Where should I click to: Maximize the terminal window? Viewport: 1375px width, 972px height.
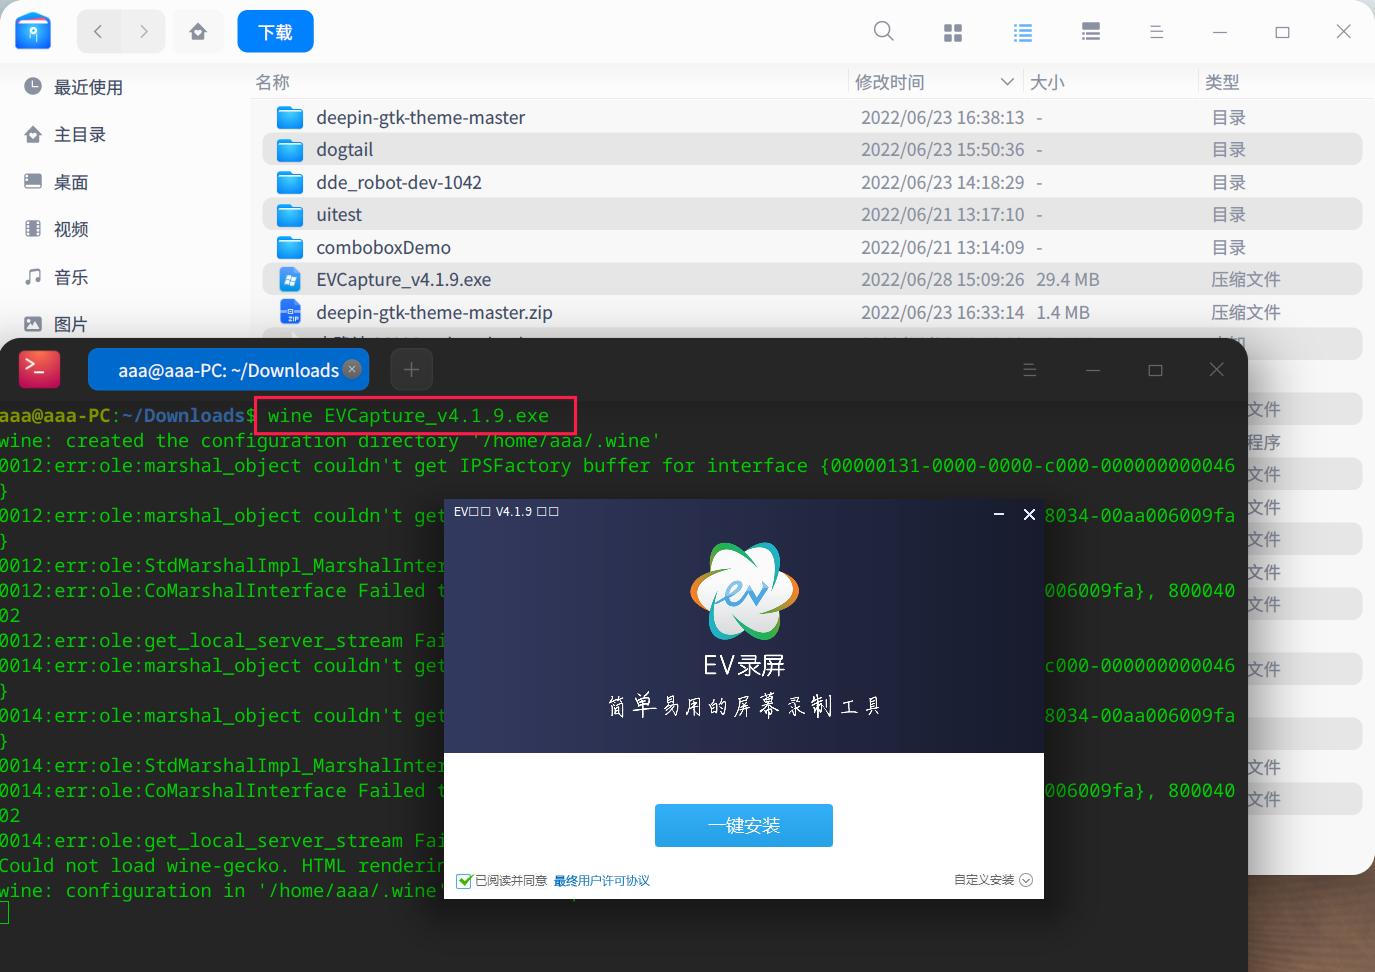(x=1155, y=370)
